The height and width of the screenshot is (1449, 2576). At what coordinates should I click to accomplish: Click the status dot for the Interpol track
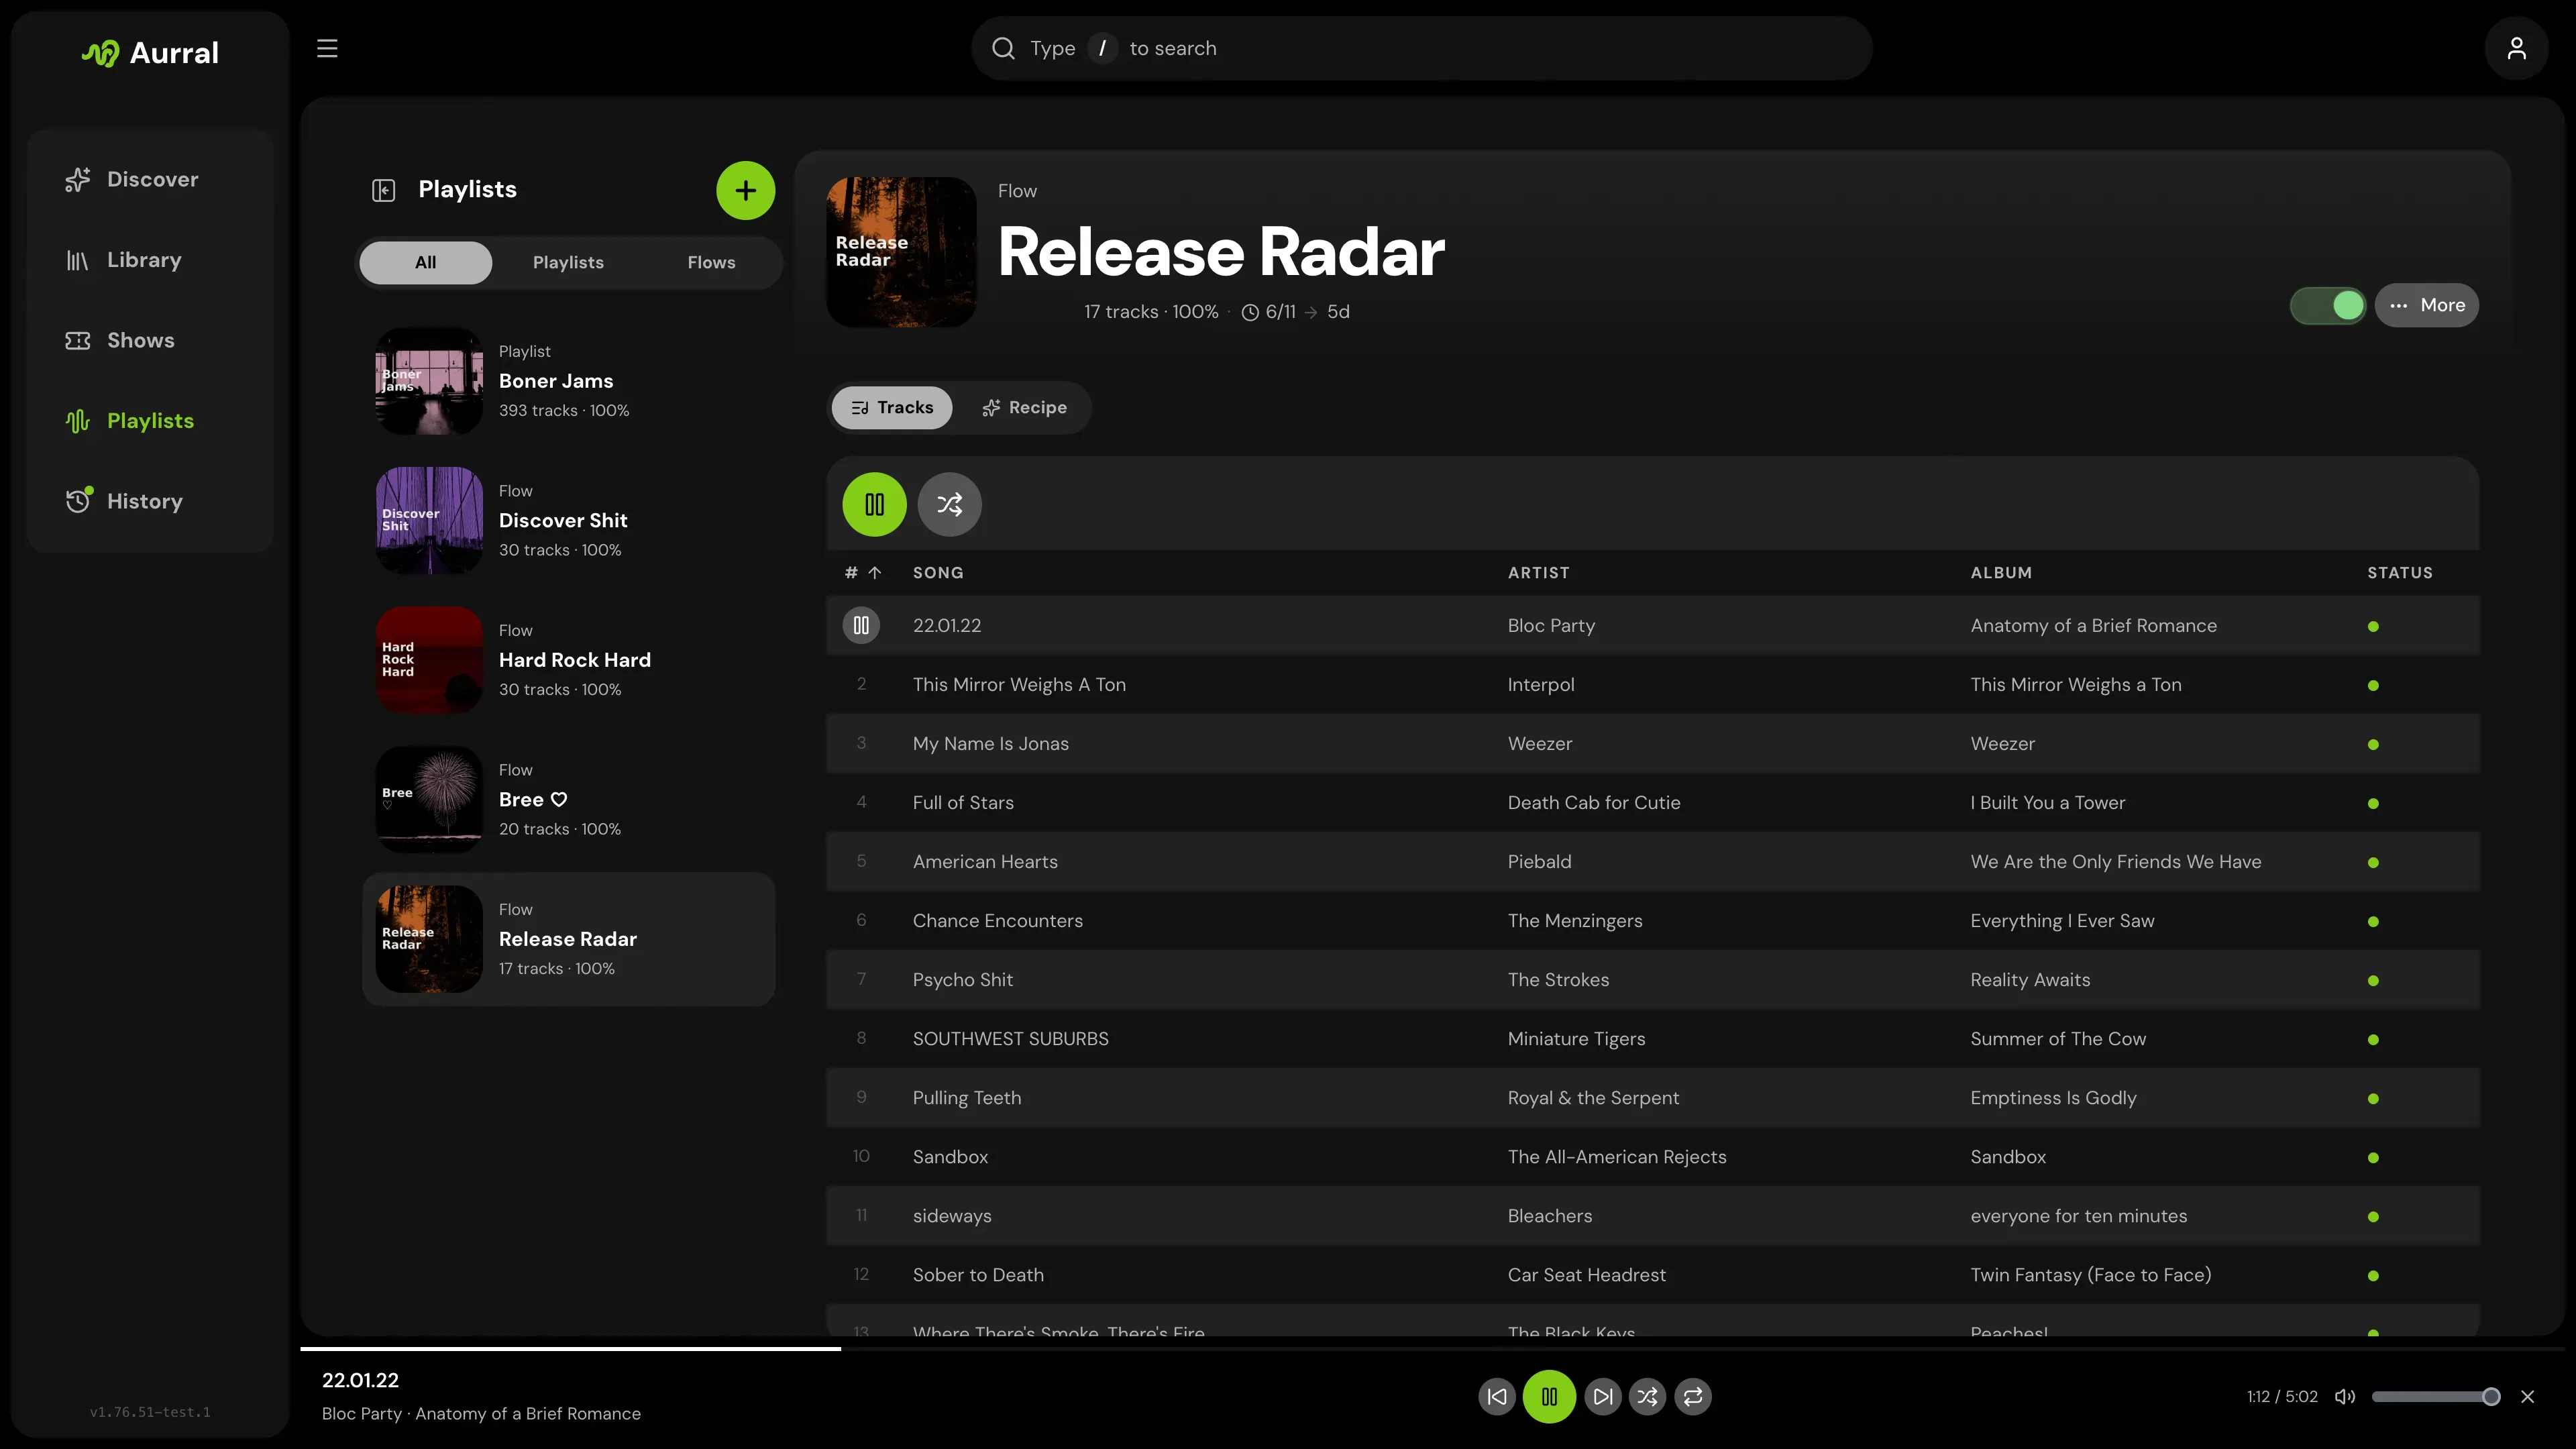2373,685
